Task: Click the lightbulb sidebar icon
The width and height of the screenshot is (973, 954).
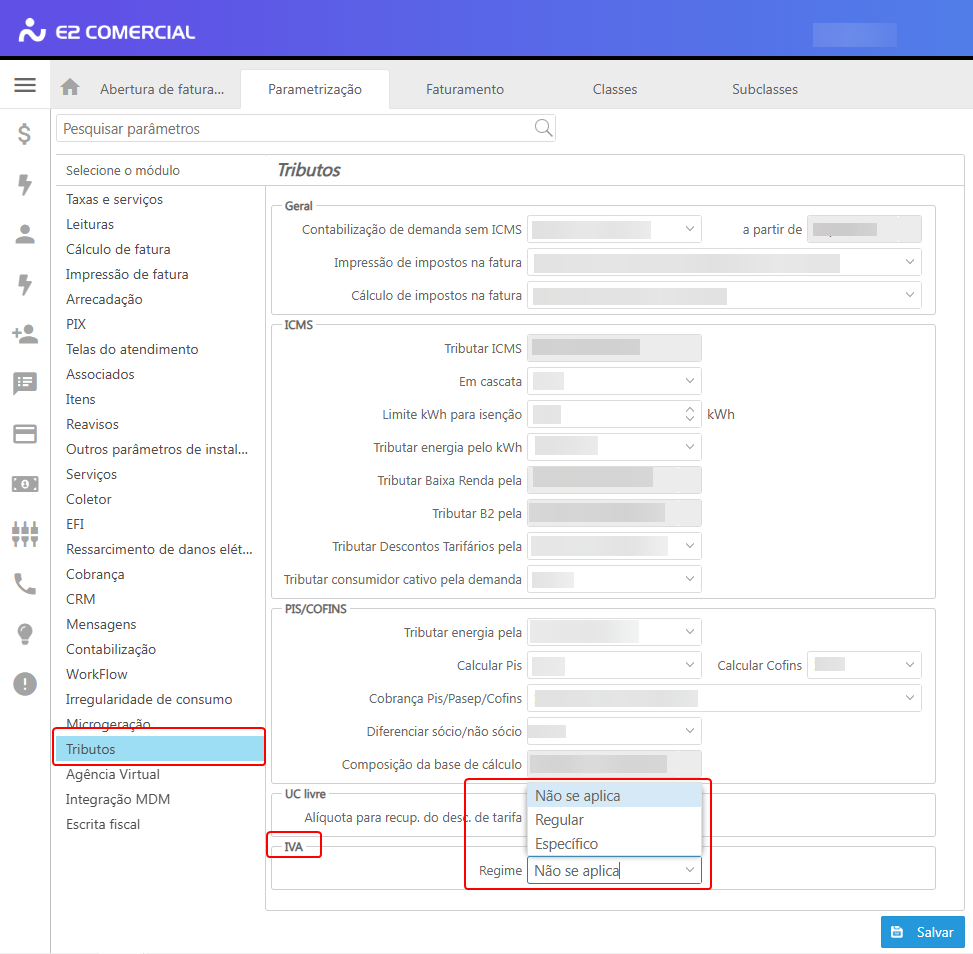Action: point(25,634)
